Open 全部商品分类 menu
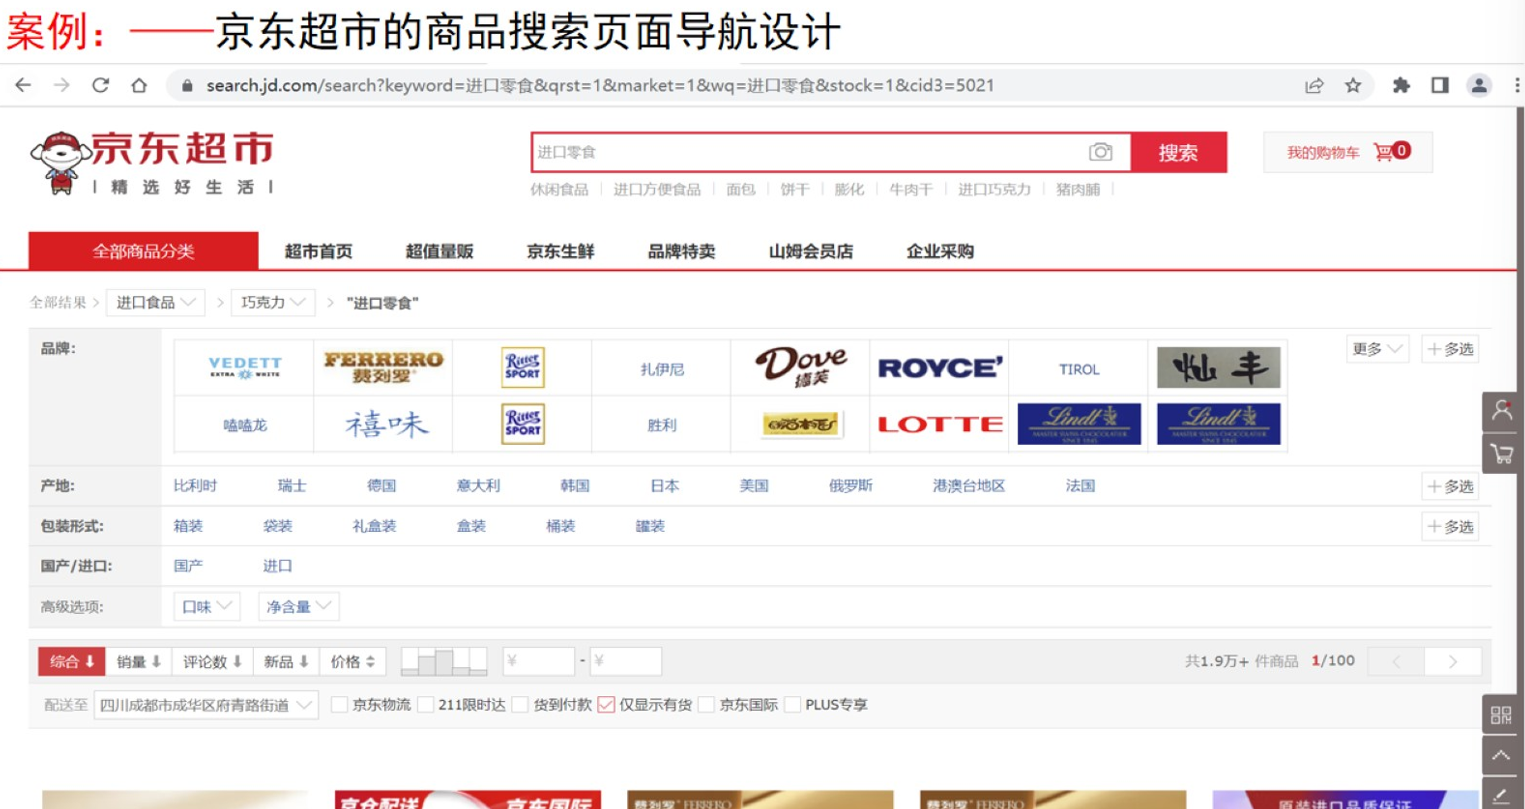 [x=143, y=251]
